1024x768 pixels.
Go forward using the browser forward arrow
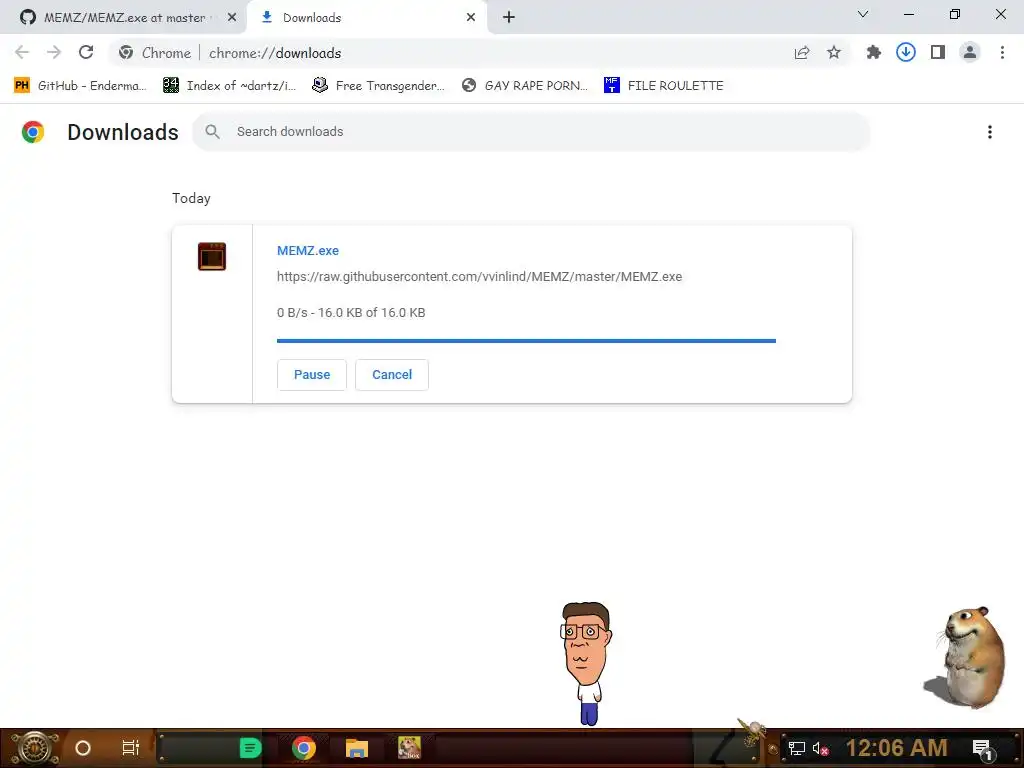[54, 52]
